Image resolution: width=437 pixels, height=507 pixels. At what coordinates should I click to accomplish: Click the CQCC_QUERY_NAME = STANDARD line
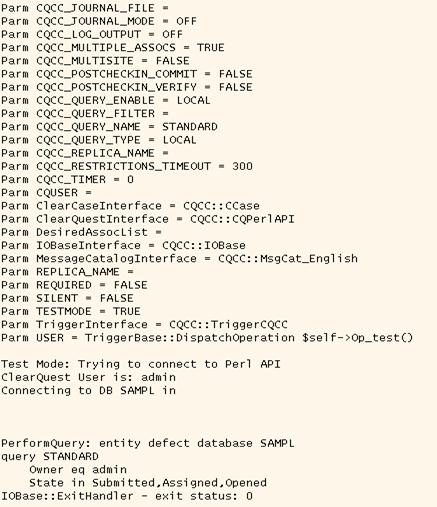coord(109,127)
